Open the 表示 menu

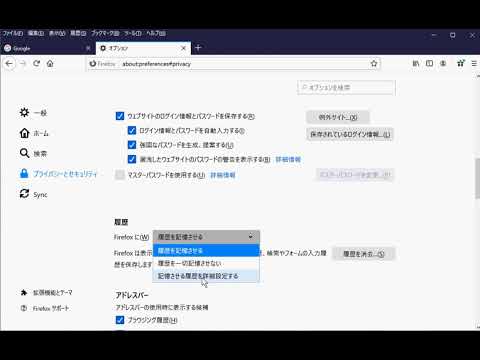pos(57,33)
